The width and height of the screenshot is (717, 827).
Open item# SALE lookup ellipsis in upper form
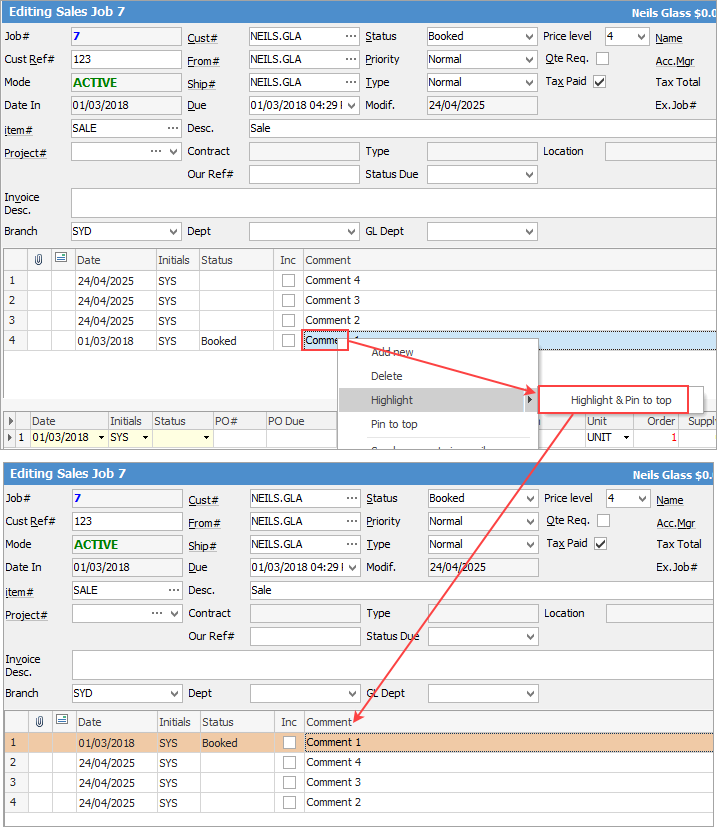pyautogui.click(x=173, y=128)
